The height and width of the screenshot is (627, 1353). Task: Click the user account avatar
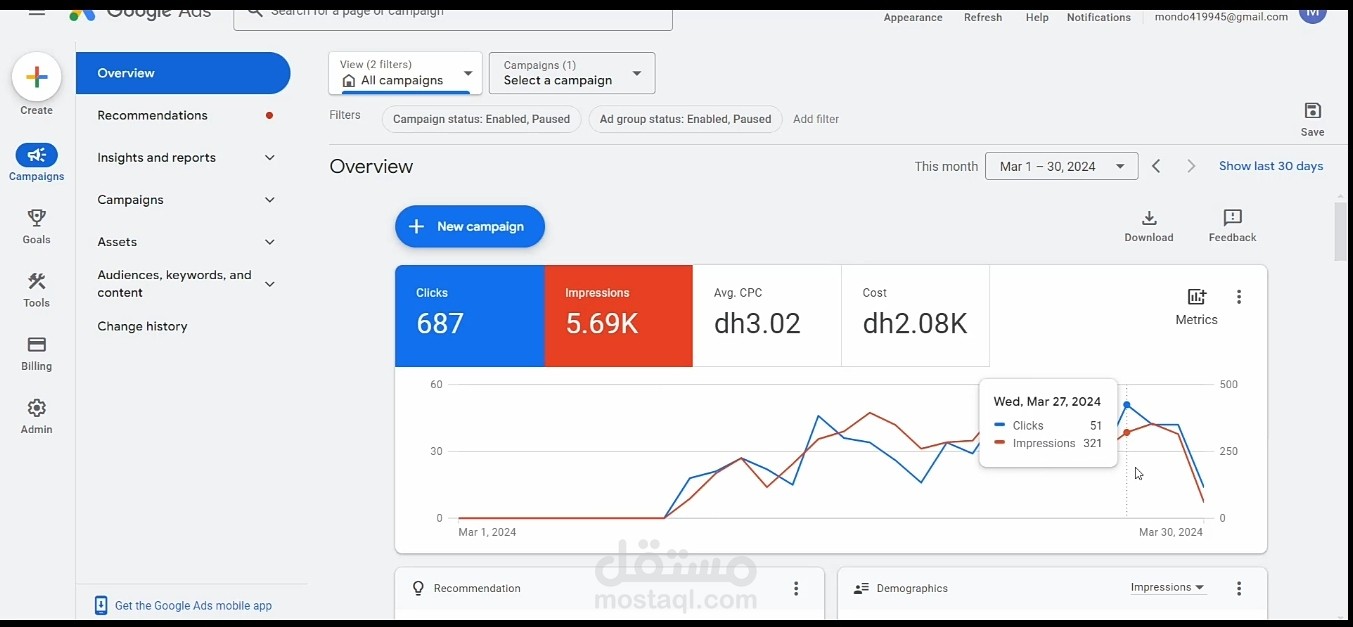(1312, 14)
